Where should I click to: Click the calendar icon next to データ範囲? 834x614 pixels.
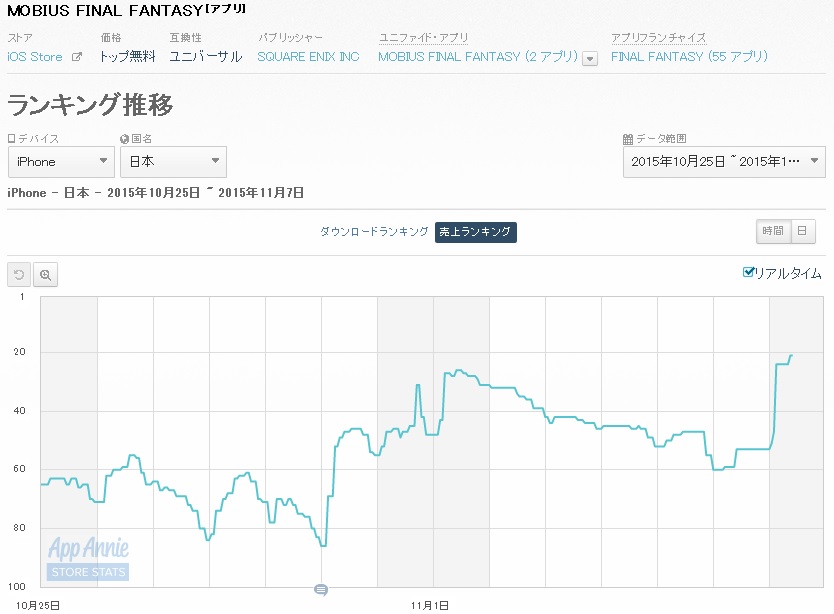pos(628,139)
